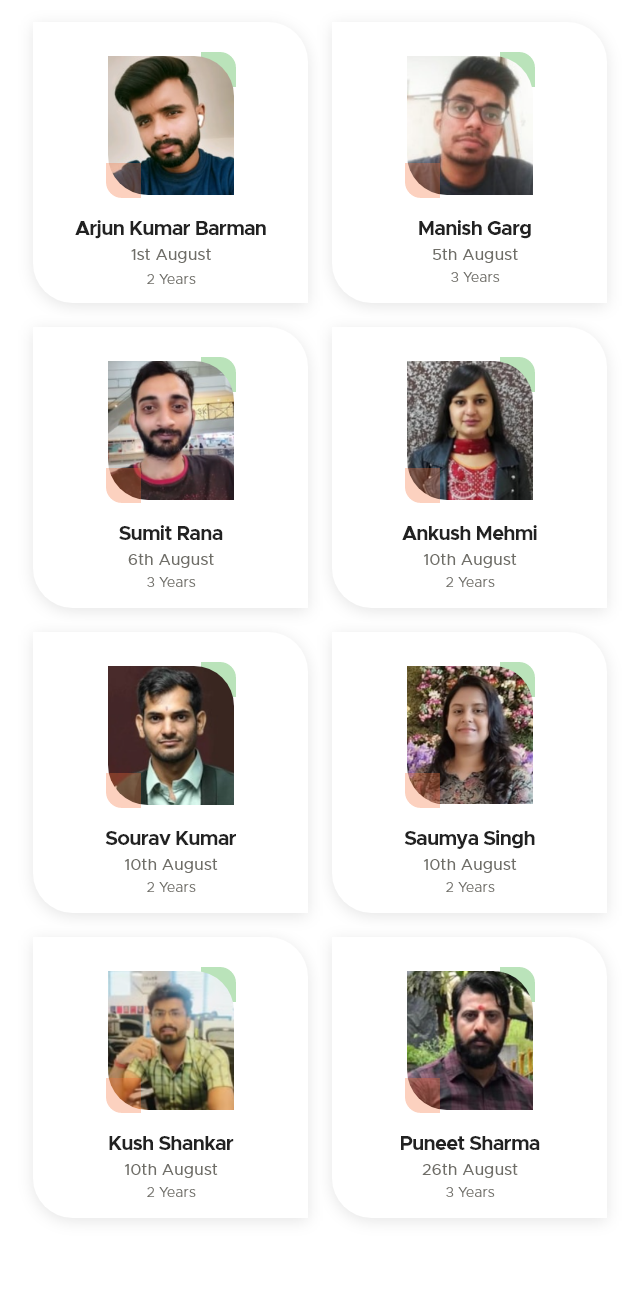Click the 1st August date label
Image resolution: width=640 pixels, height=1289 pixels.
tap(171, 254)
